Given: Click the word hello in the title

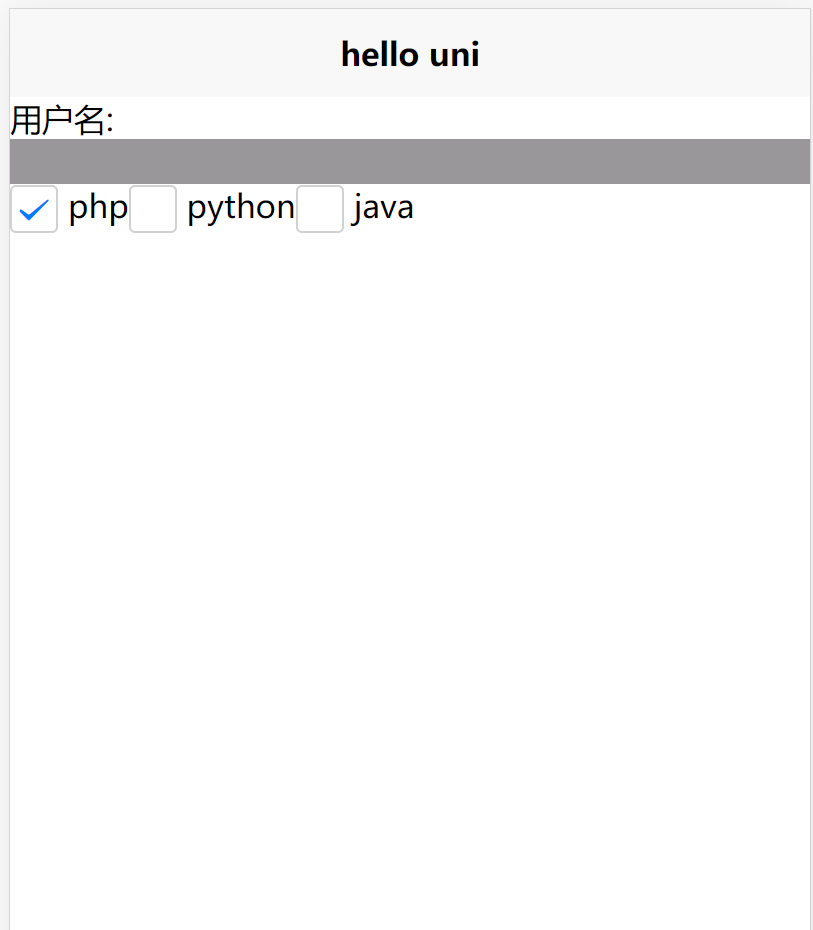Looking at the screenshot, I should (x=380, y=55).
